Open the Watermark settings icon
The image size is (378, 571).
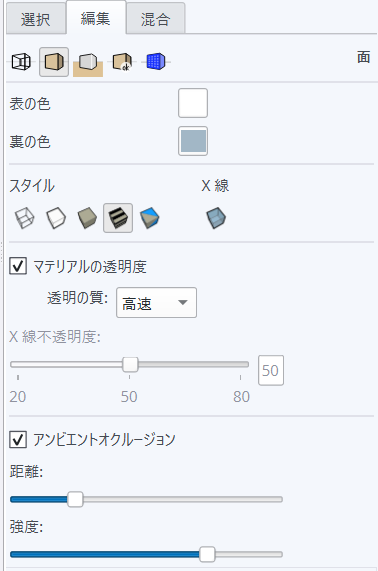click(x=122, y=62)
